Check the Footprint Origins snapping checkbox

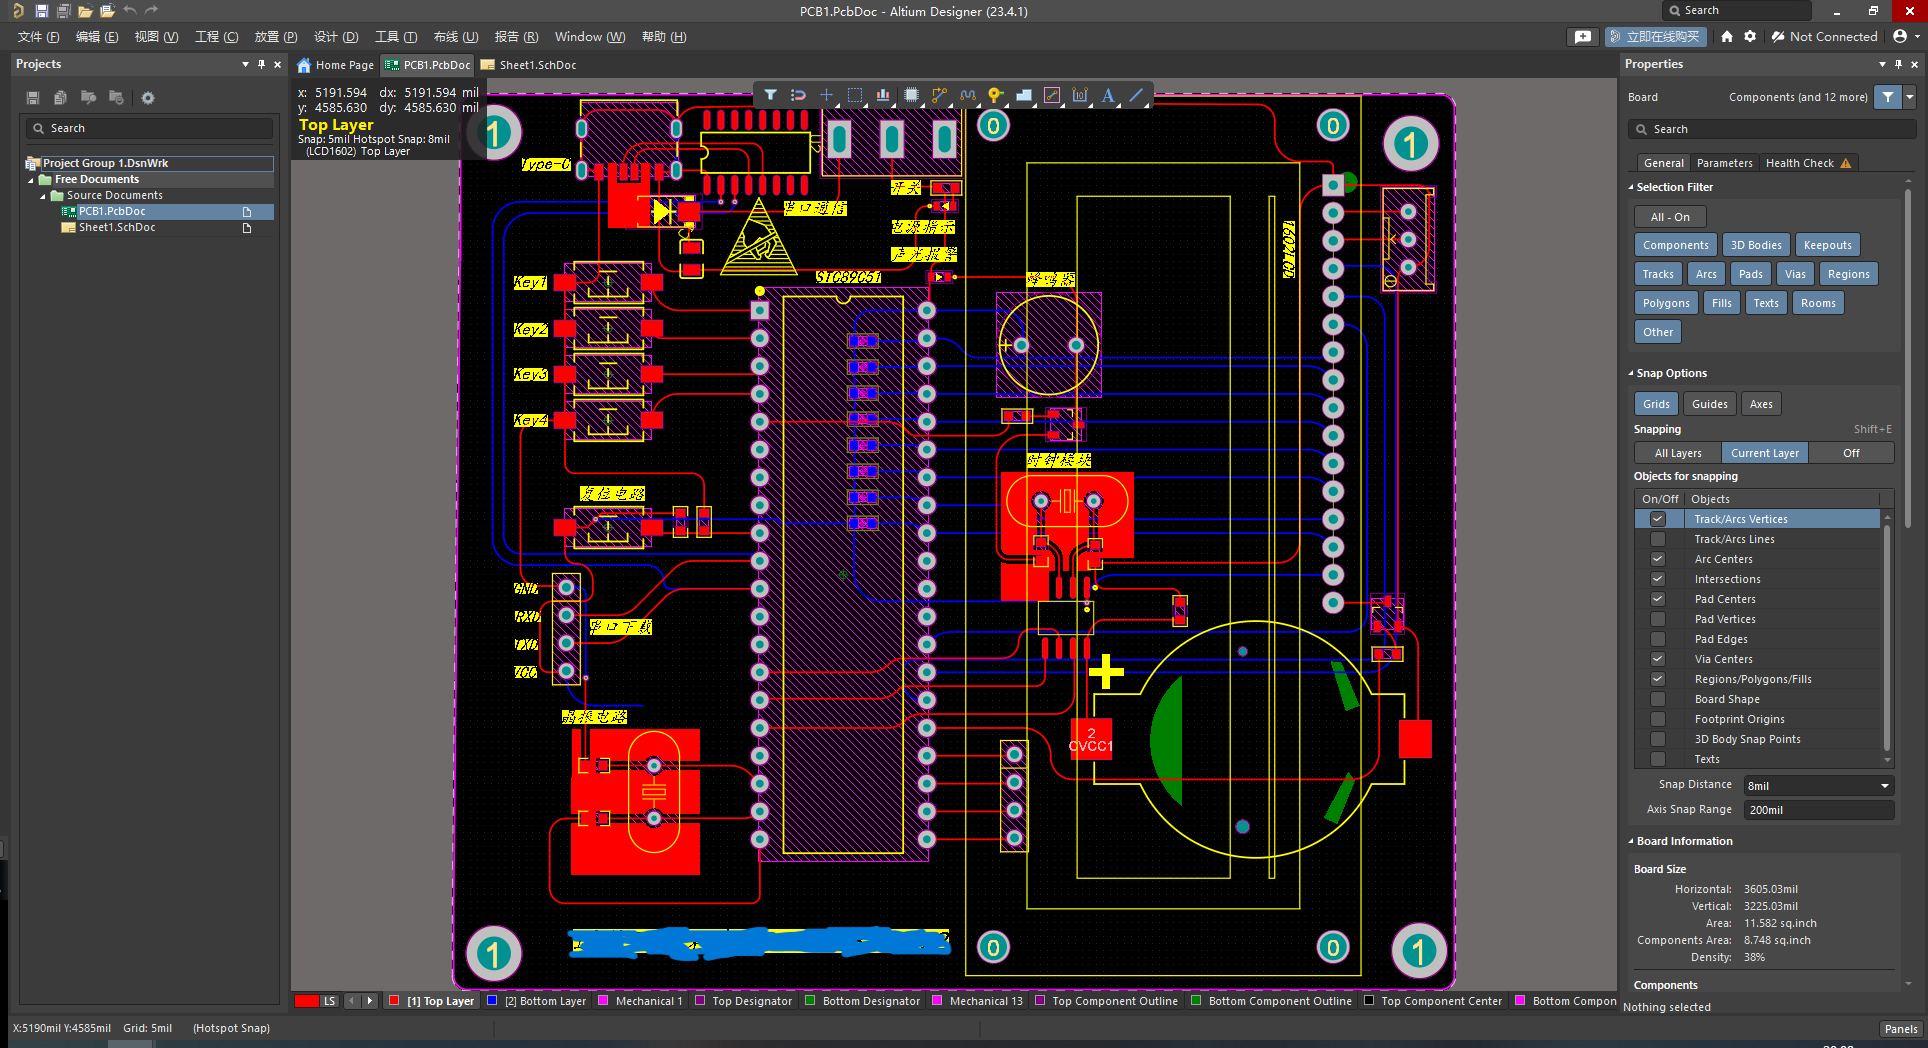(1658, 719)
